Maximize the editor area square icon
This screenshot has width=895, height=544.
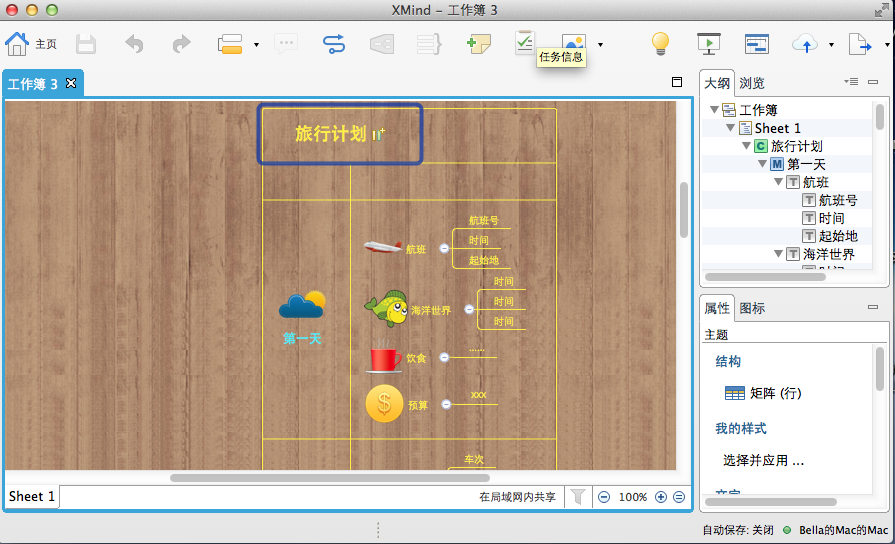pyautogui.click(x=677, y=82)
